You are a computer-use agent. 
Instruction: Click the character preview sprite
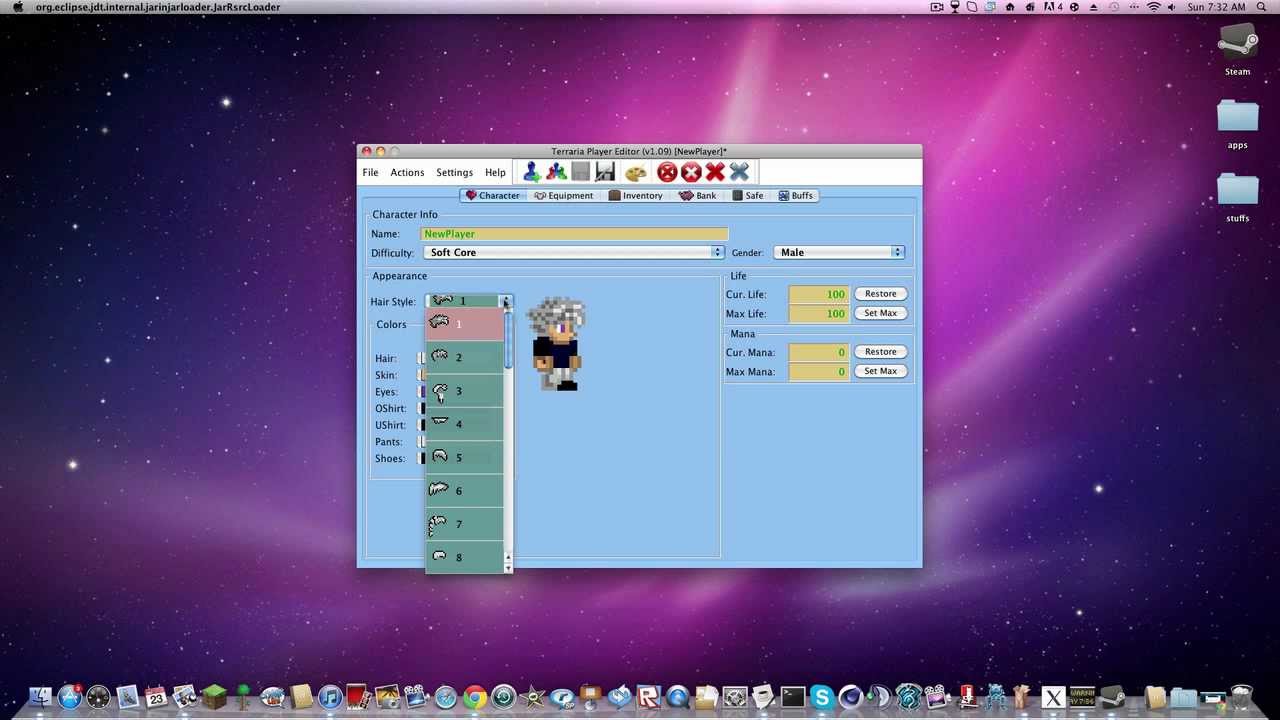point(556,343)
